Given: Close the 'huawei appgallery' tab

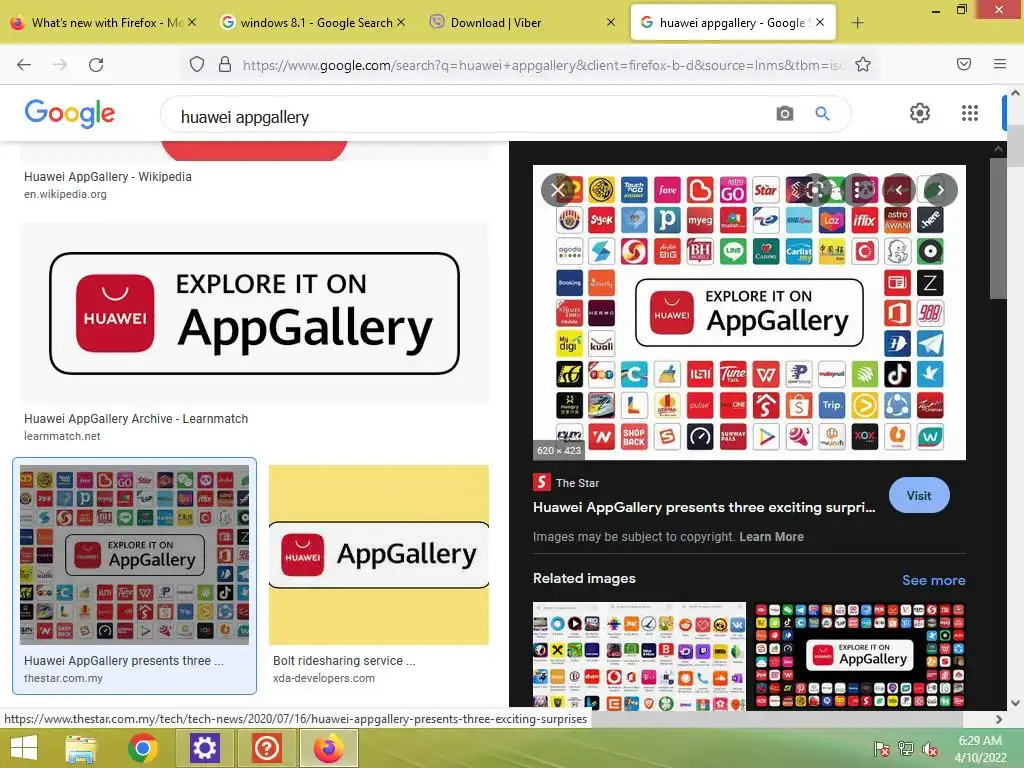Looking at the screenshot, I should 820,22.
